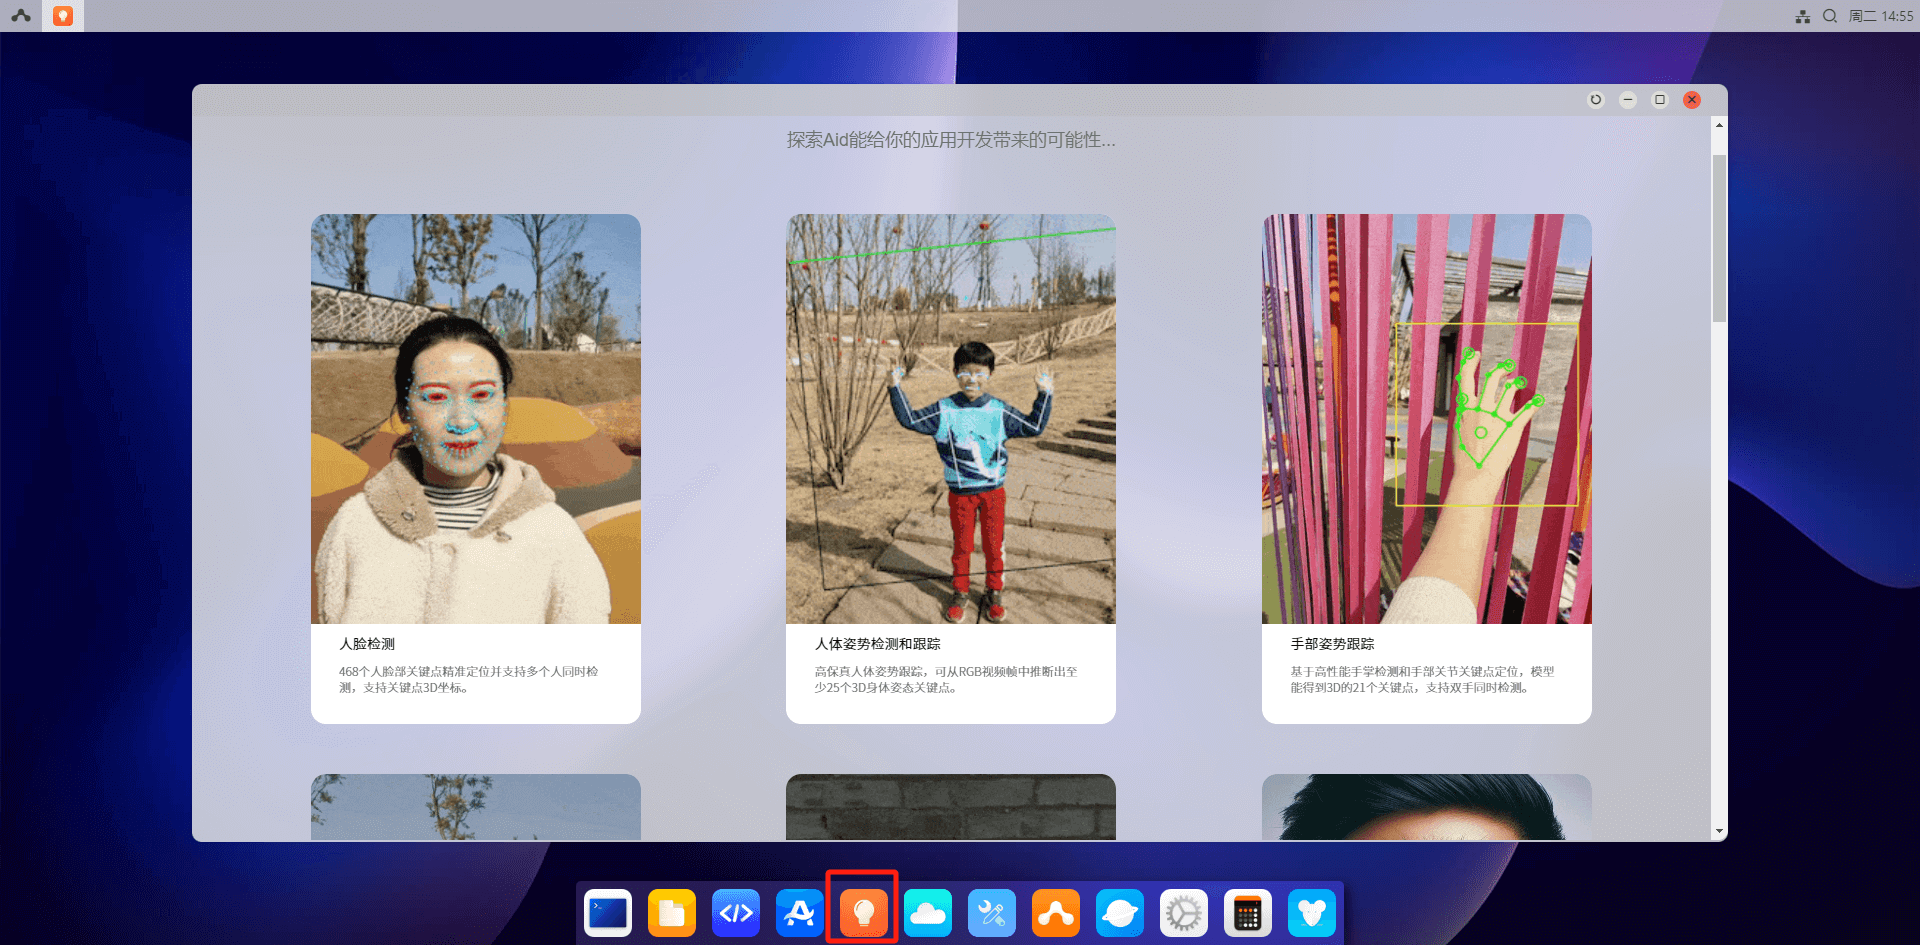
Task: Open the terminal app in the dock
Action: point(608,913)
